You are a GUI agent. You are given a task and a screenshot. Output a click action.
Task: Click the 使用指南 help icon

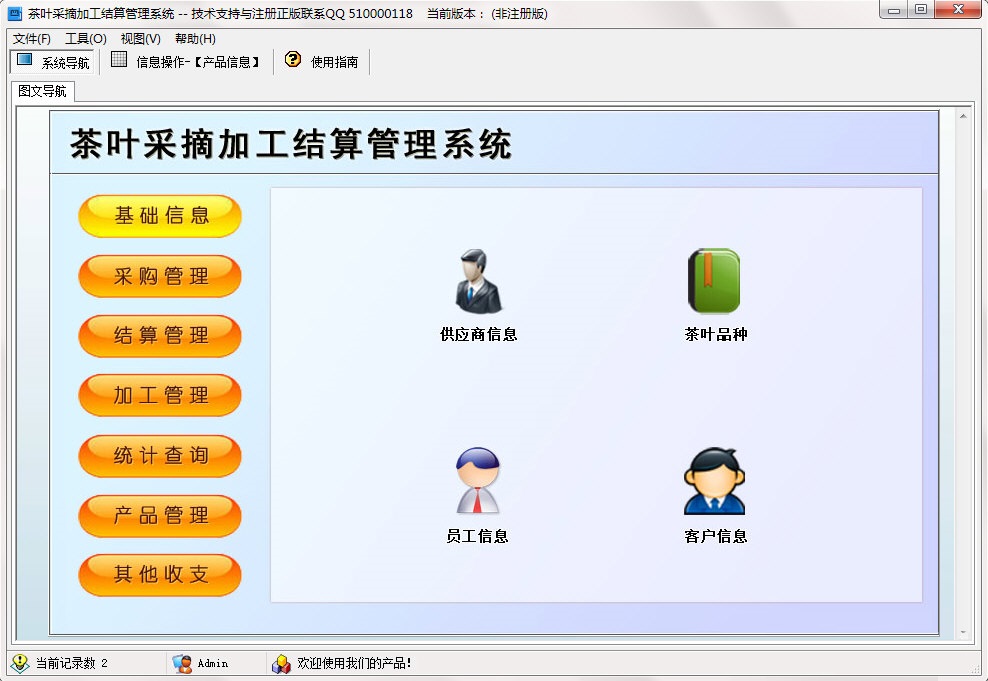point(290,61)
